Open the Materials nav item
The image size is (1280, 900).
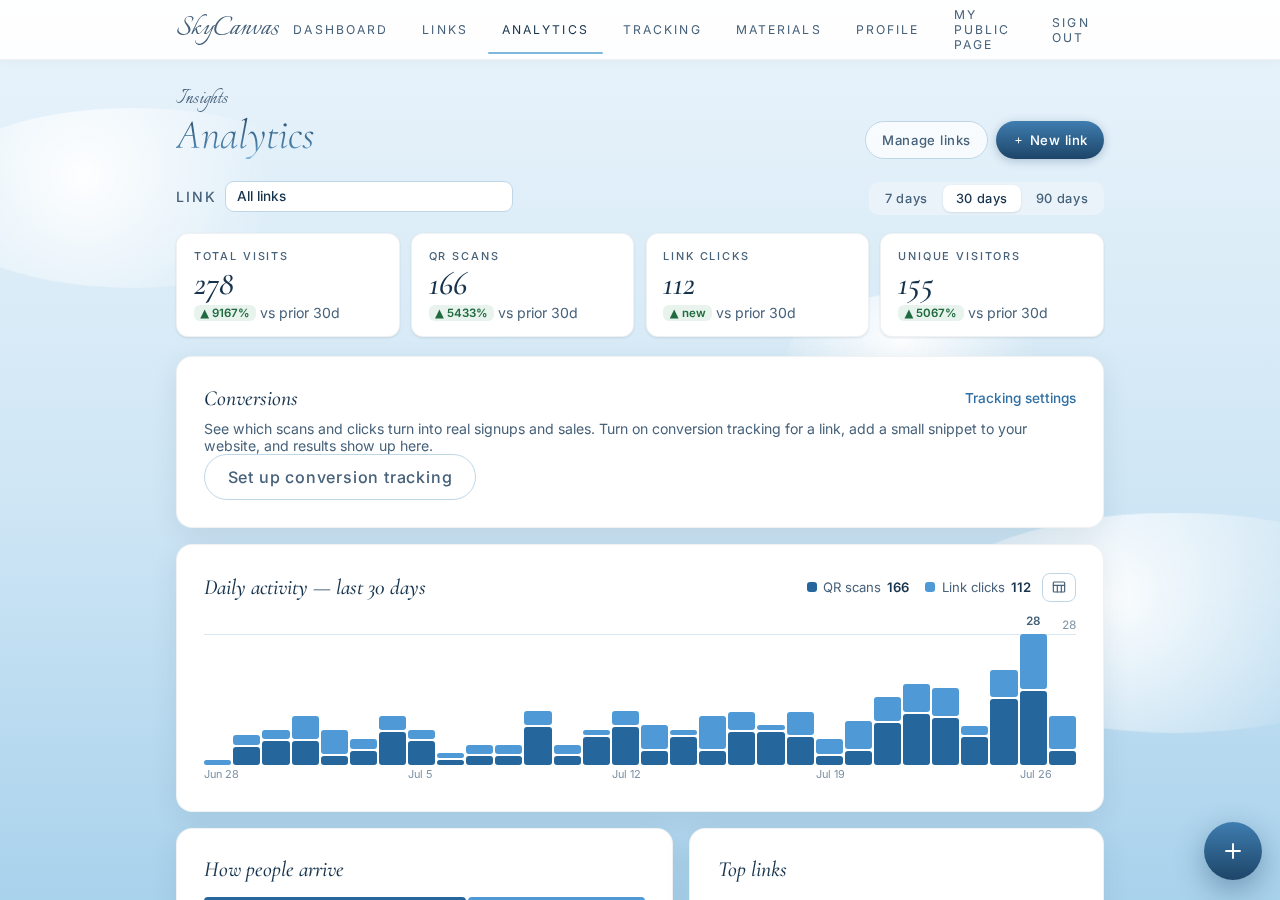(779, 30)
